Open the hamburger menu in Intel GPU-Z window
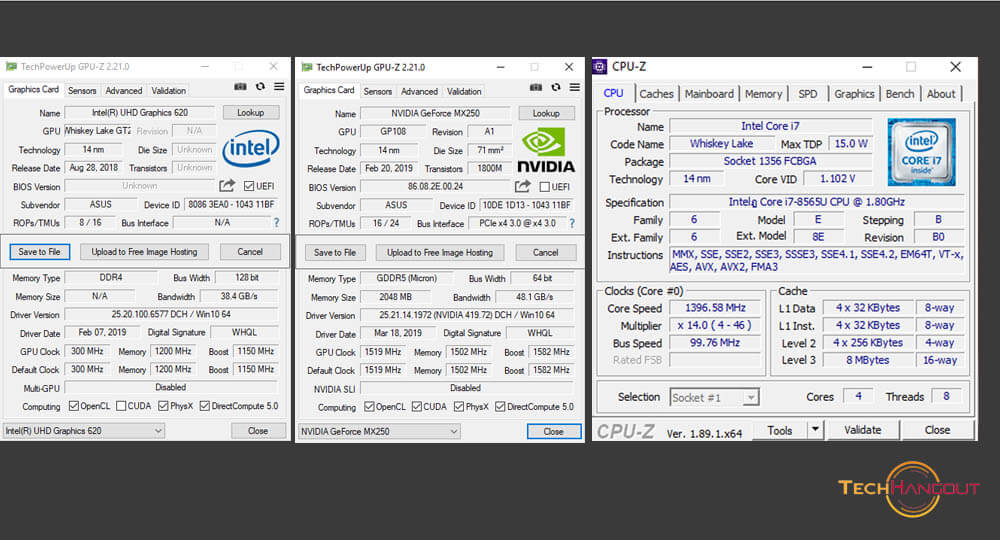1000x540 pixels. (x=279, y=87)
